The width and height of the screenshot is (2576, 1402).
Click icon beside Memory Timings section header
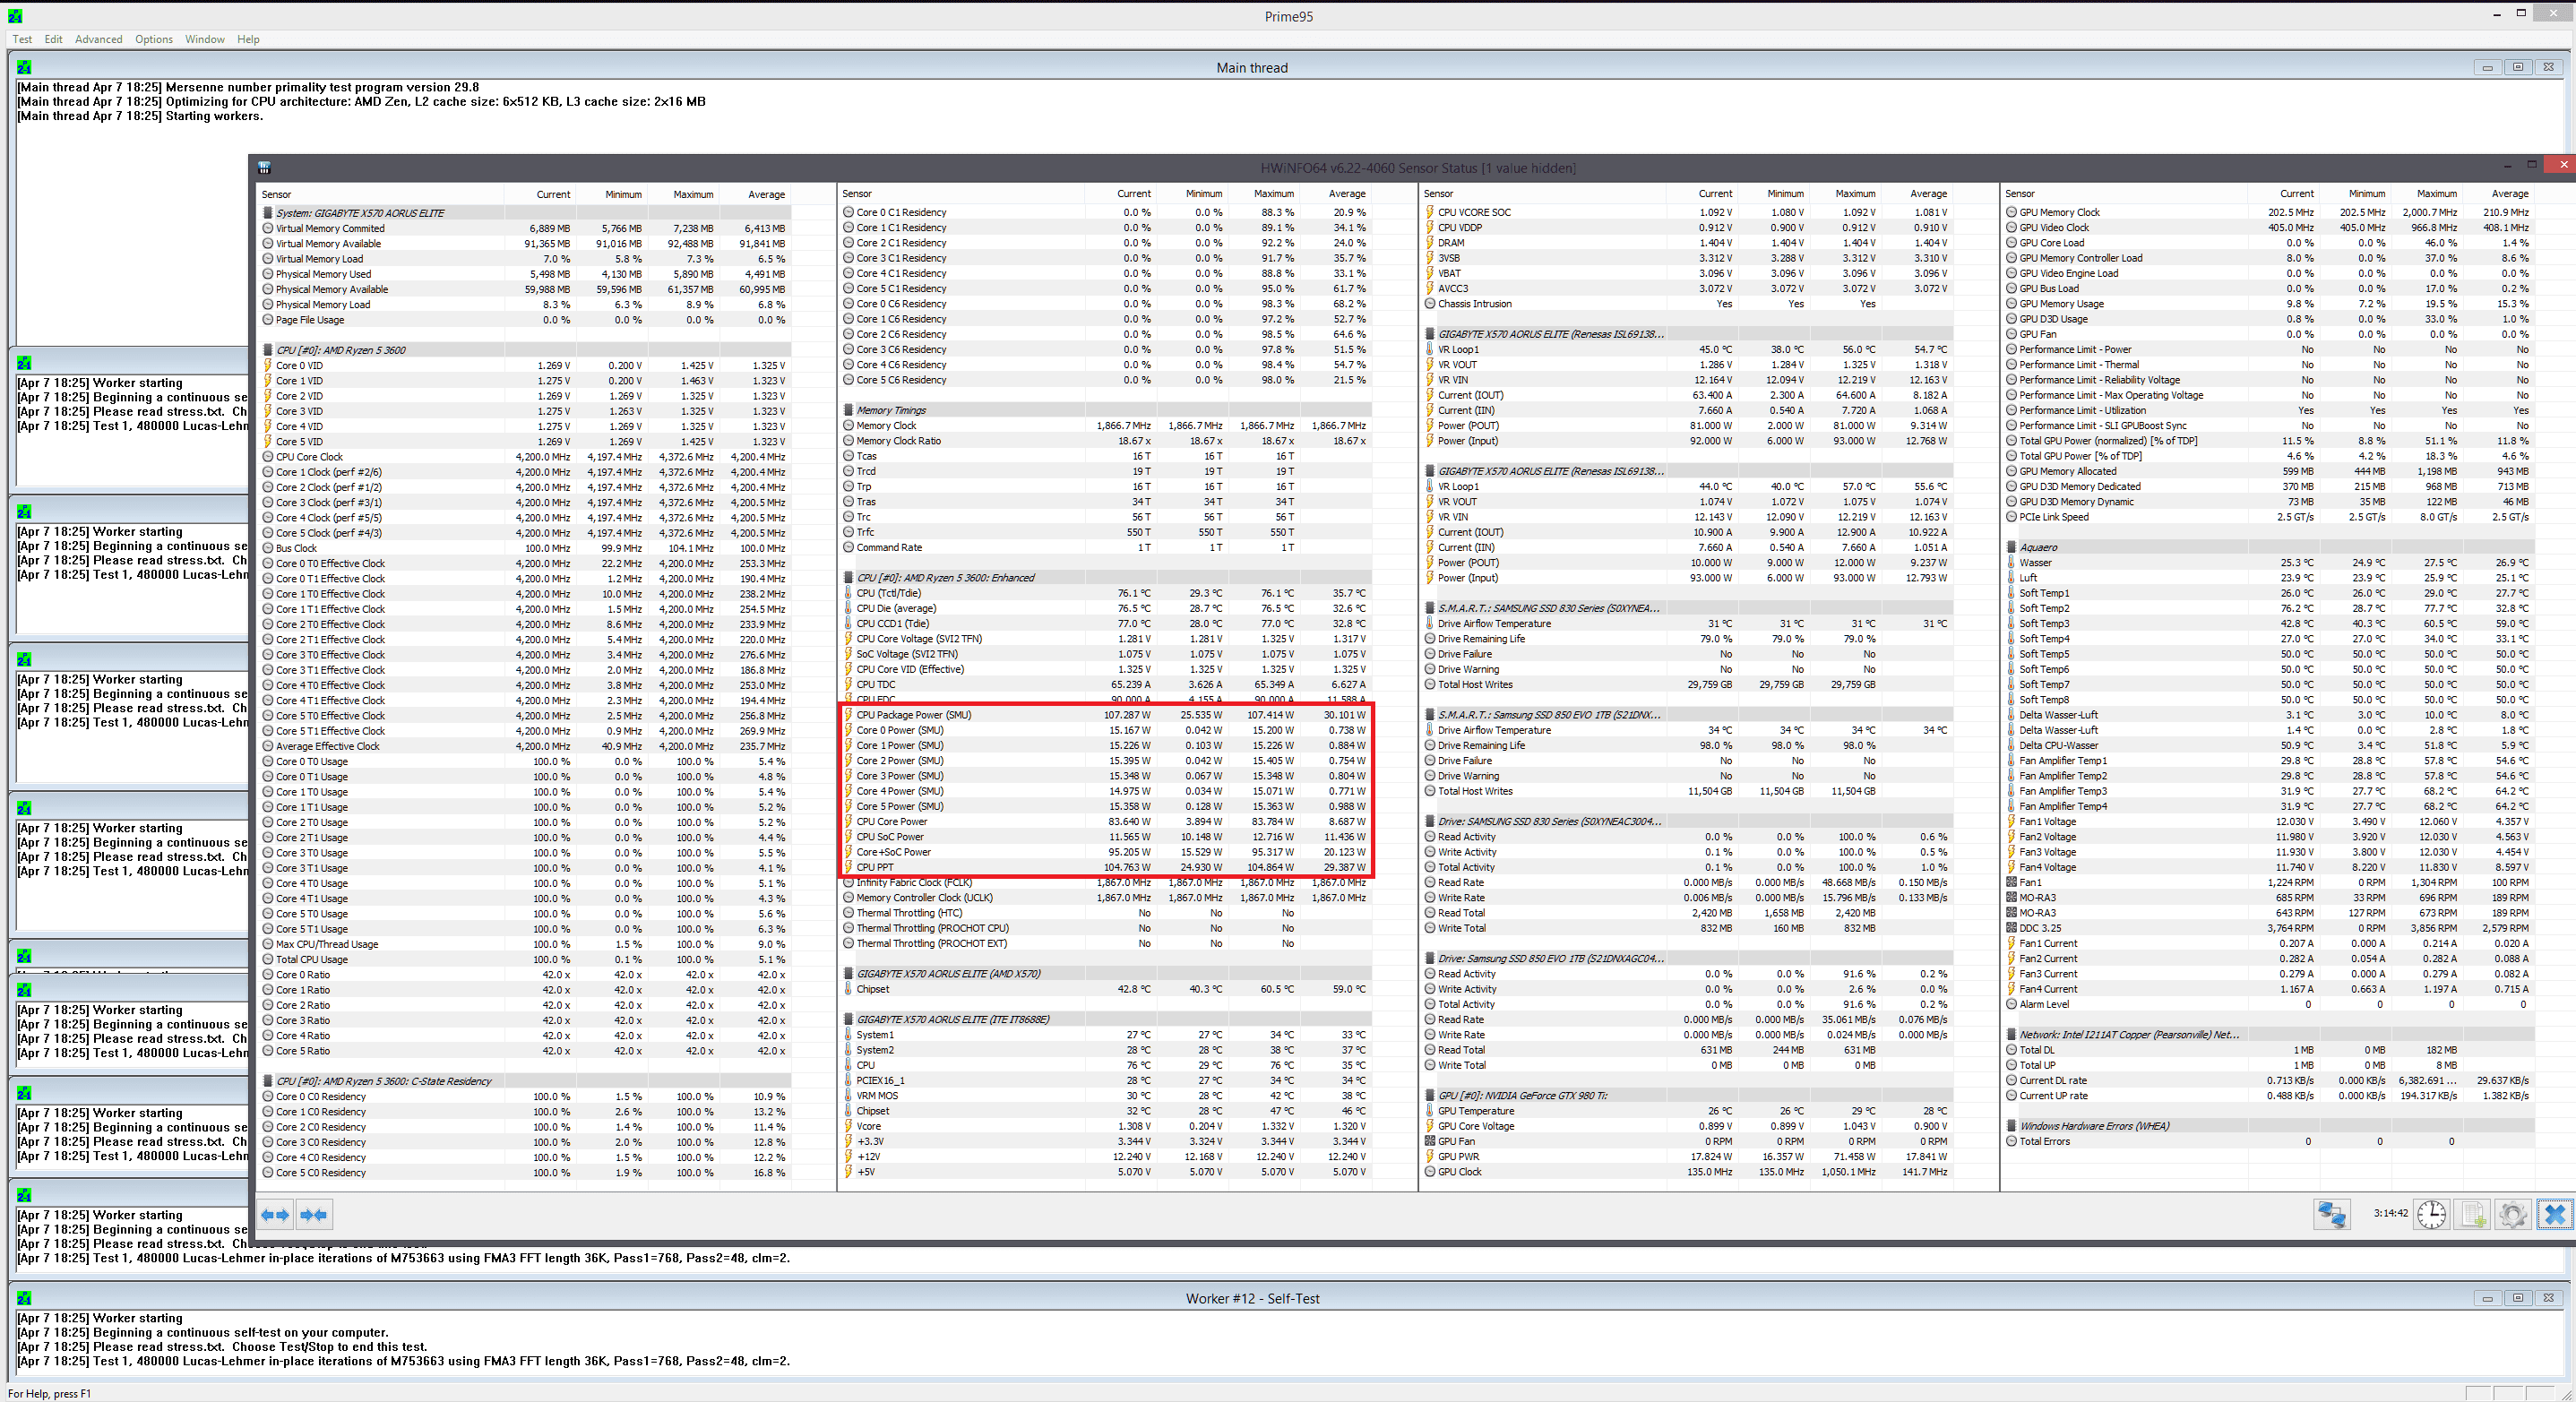tap(848, 410)
